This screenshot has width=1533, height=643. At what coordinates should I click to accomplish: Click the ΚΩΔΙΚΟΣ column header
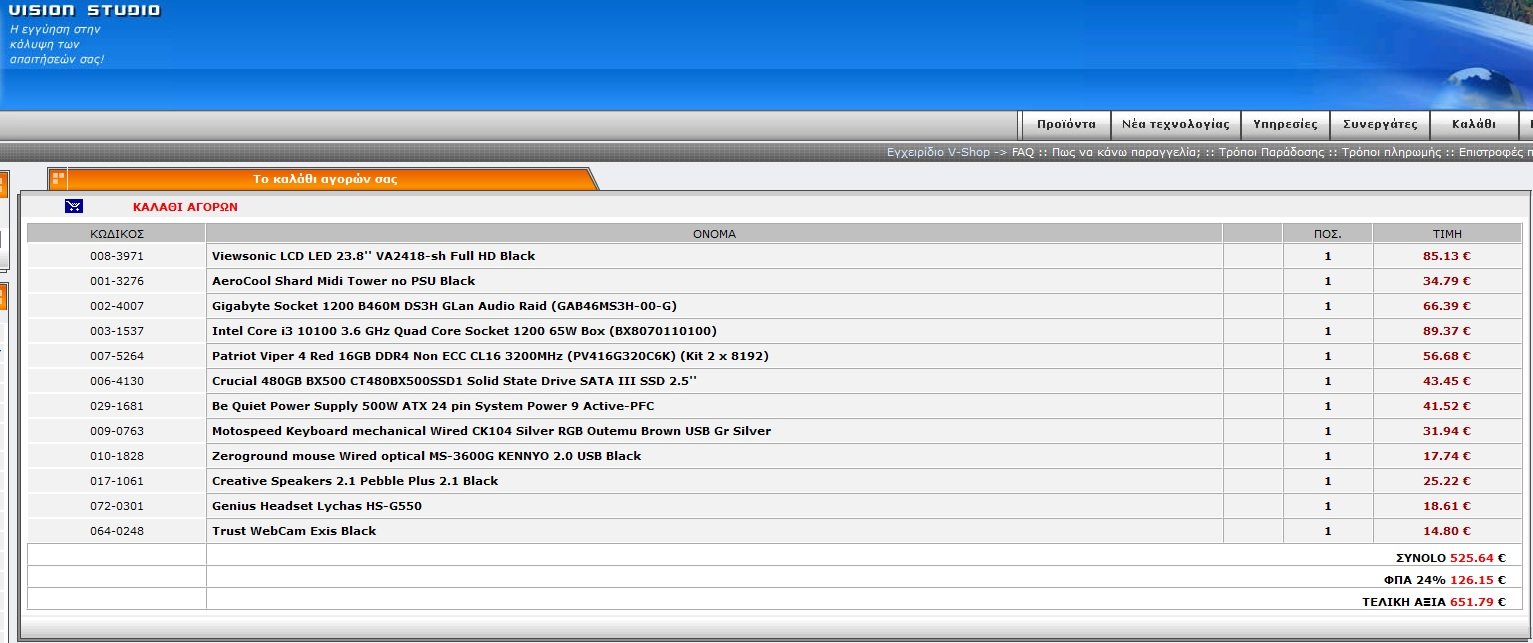click(117, 233)
